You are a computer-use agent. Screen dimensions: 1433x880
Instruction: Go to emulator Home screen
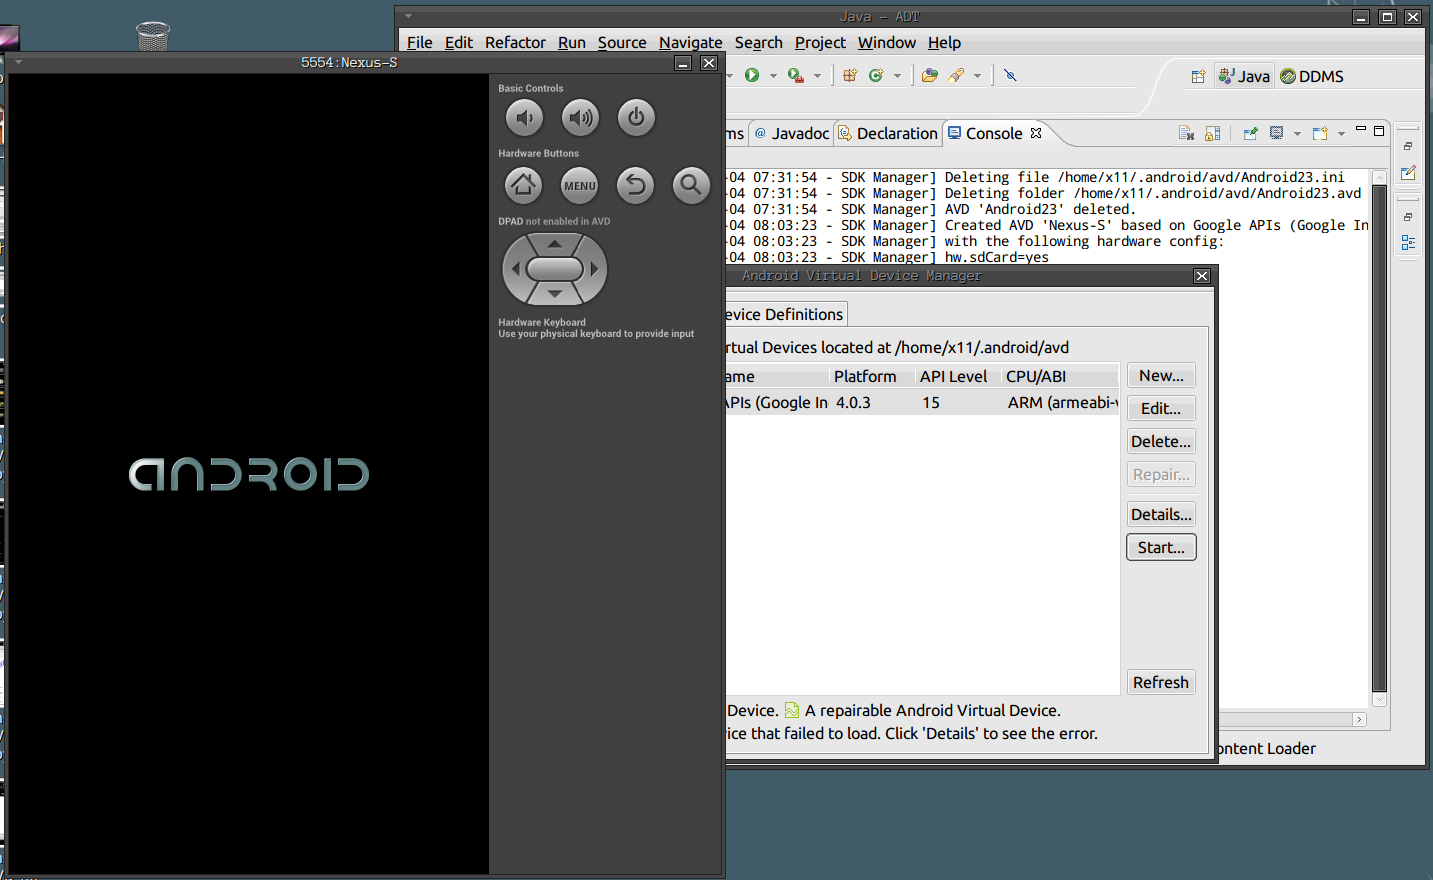(523, 185)
